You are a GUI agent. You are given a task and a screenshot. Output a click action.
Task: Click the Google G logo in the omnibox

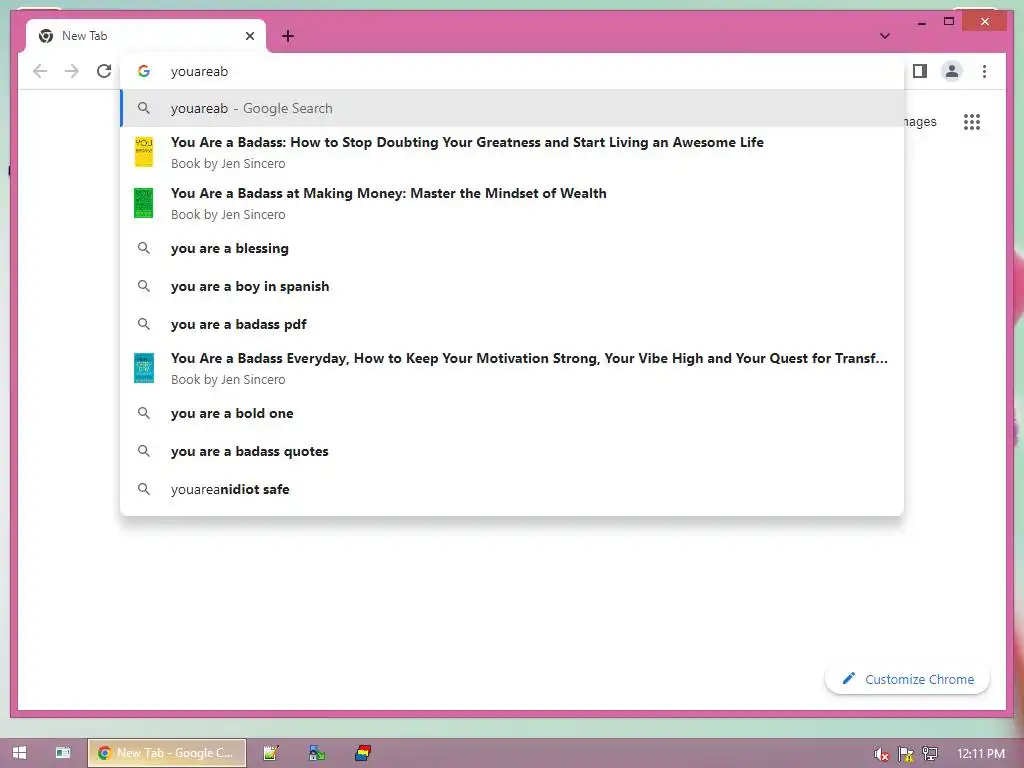[144, 71]
